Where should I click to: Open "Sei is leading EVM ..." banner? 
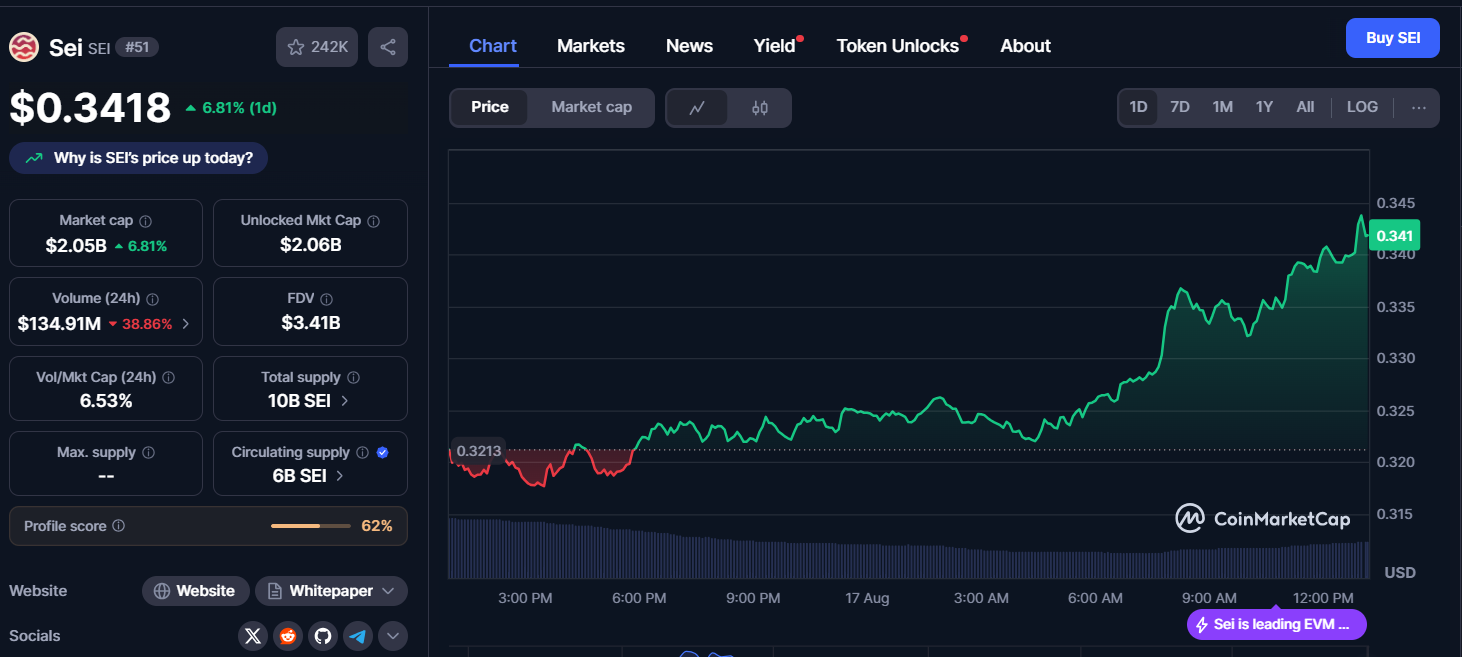coord(1277,625)
